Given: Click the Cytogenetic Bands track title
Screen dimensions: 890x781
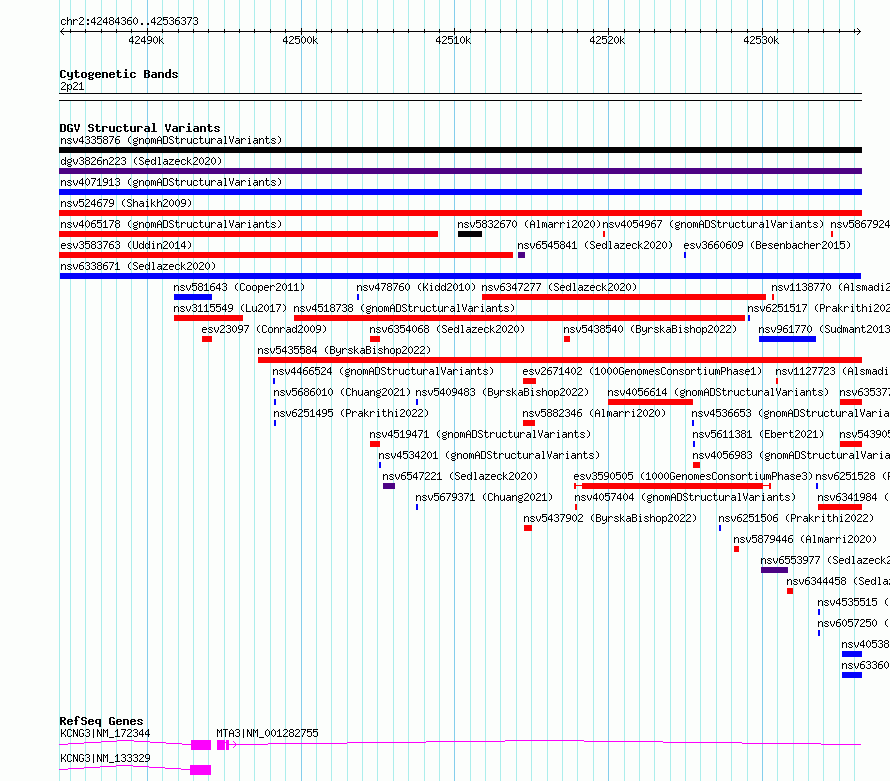Looking at the screenshot, I should tap(119, 74).
